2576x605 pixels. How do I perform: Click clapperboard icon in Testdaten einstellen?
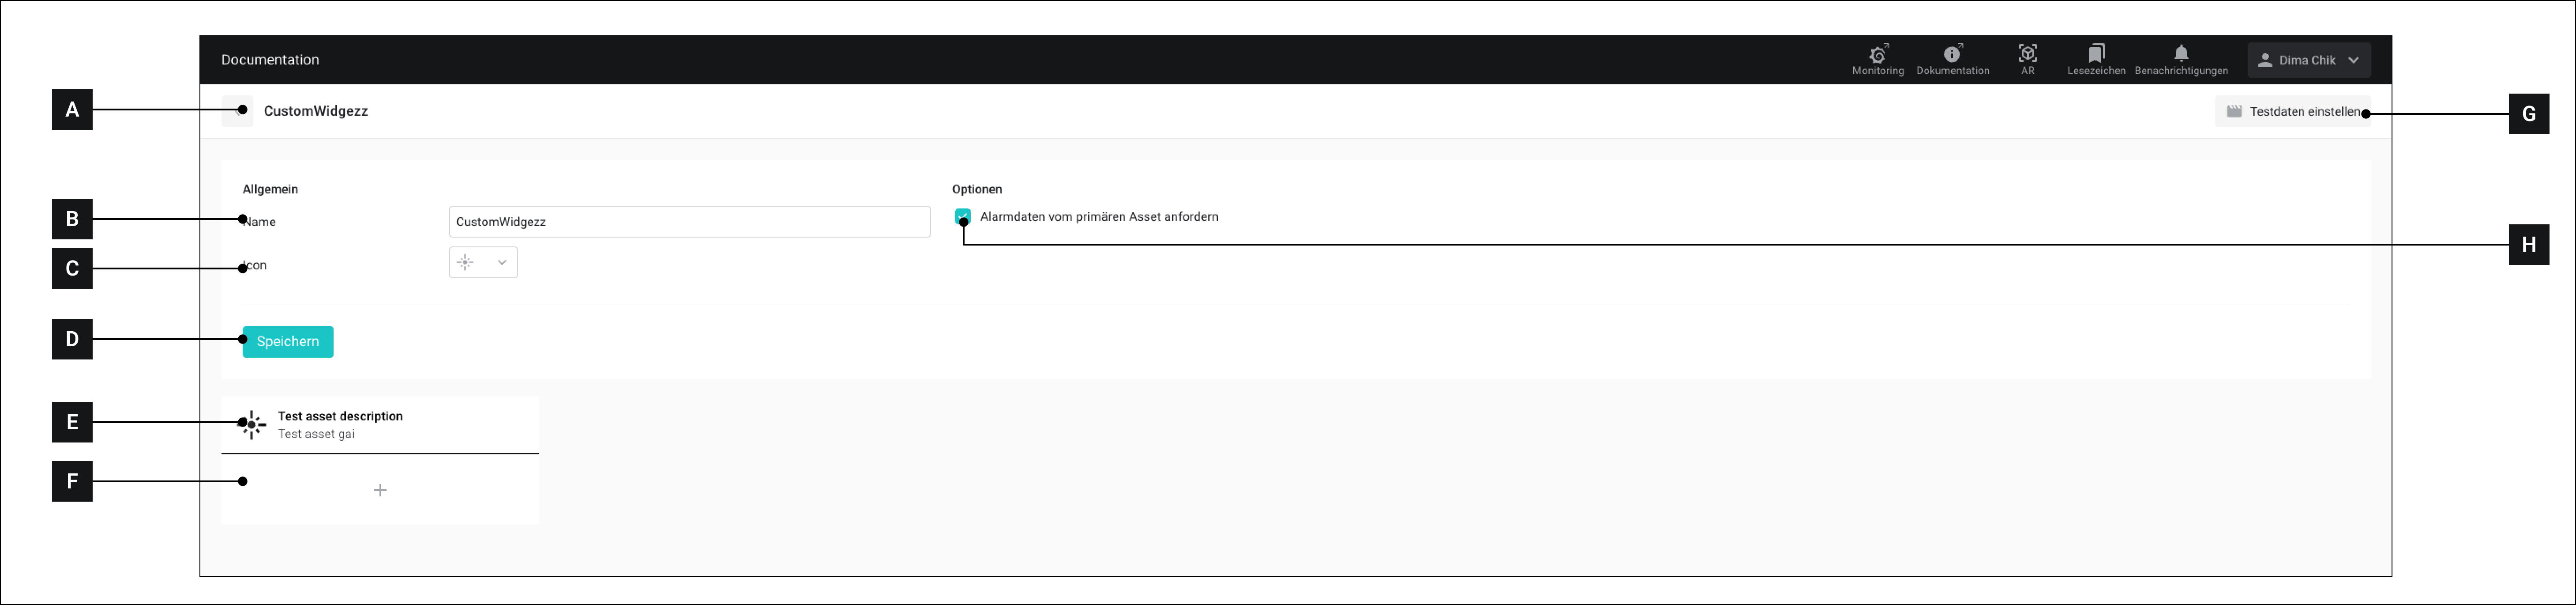(2234, 112)
